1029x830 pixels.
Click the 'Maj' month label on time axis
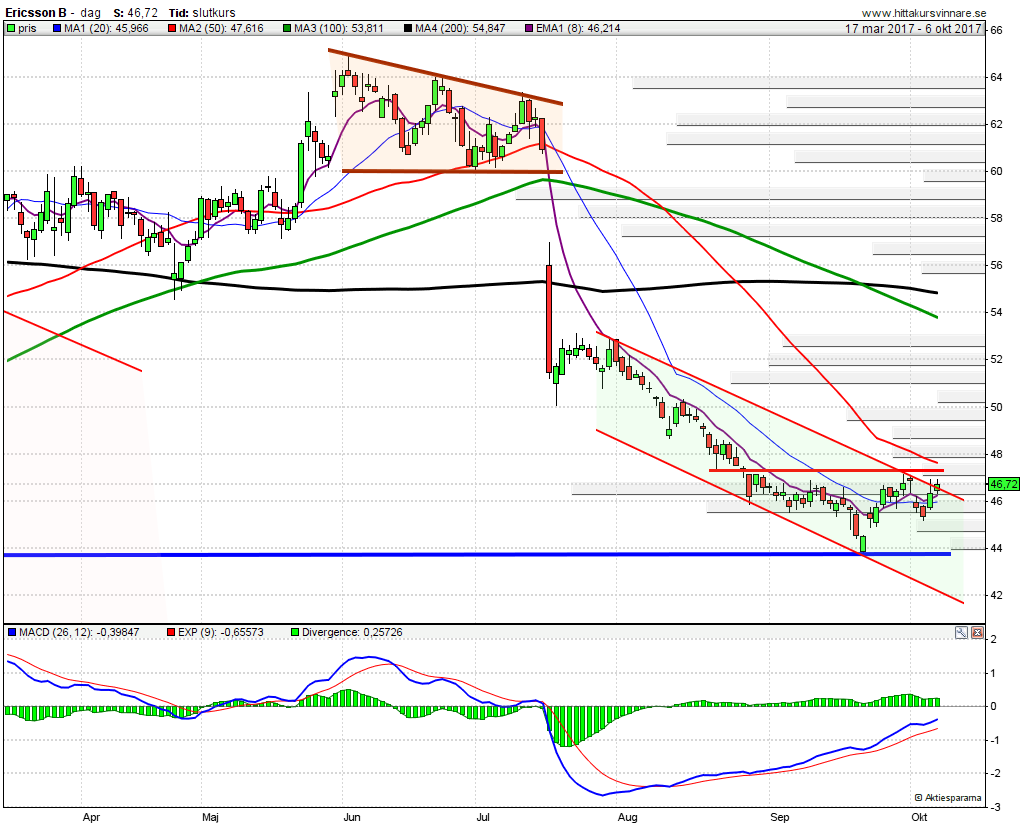click(x=210, y=818)
